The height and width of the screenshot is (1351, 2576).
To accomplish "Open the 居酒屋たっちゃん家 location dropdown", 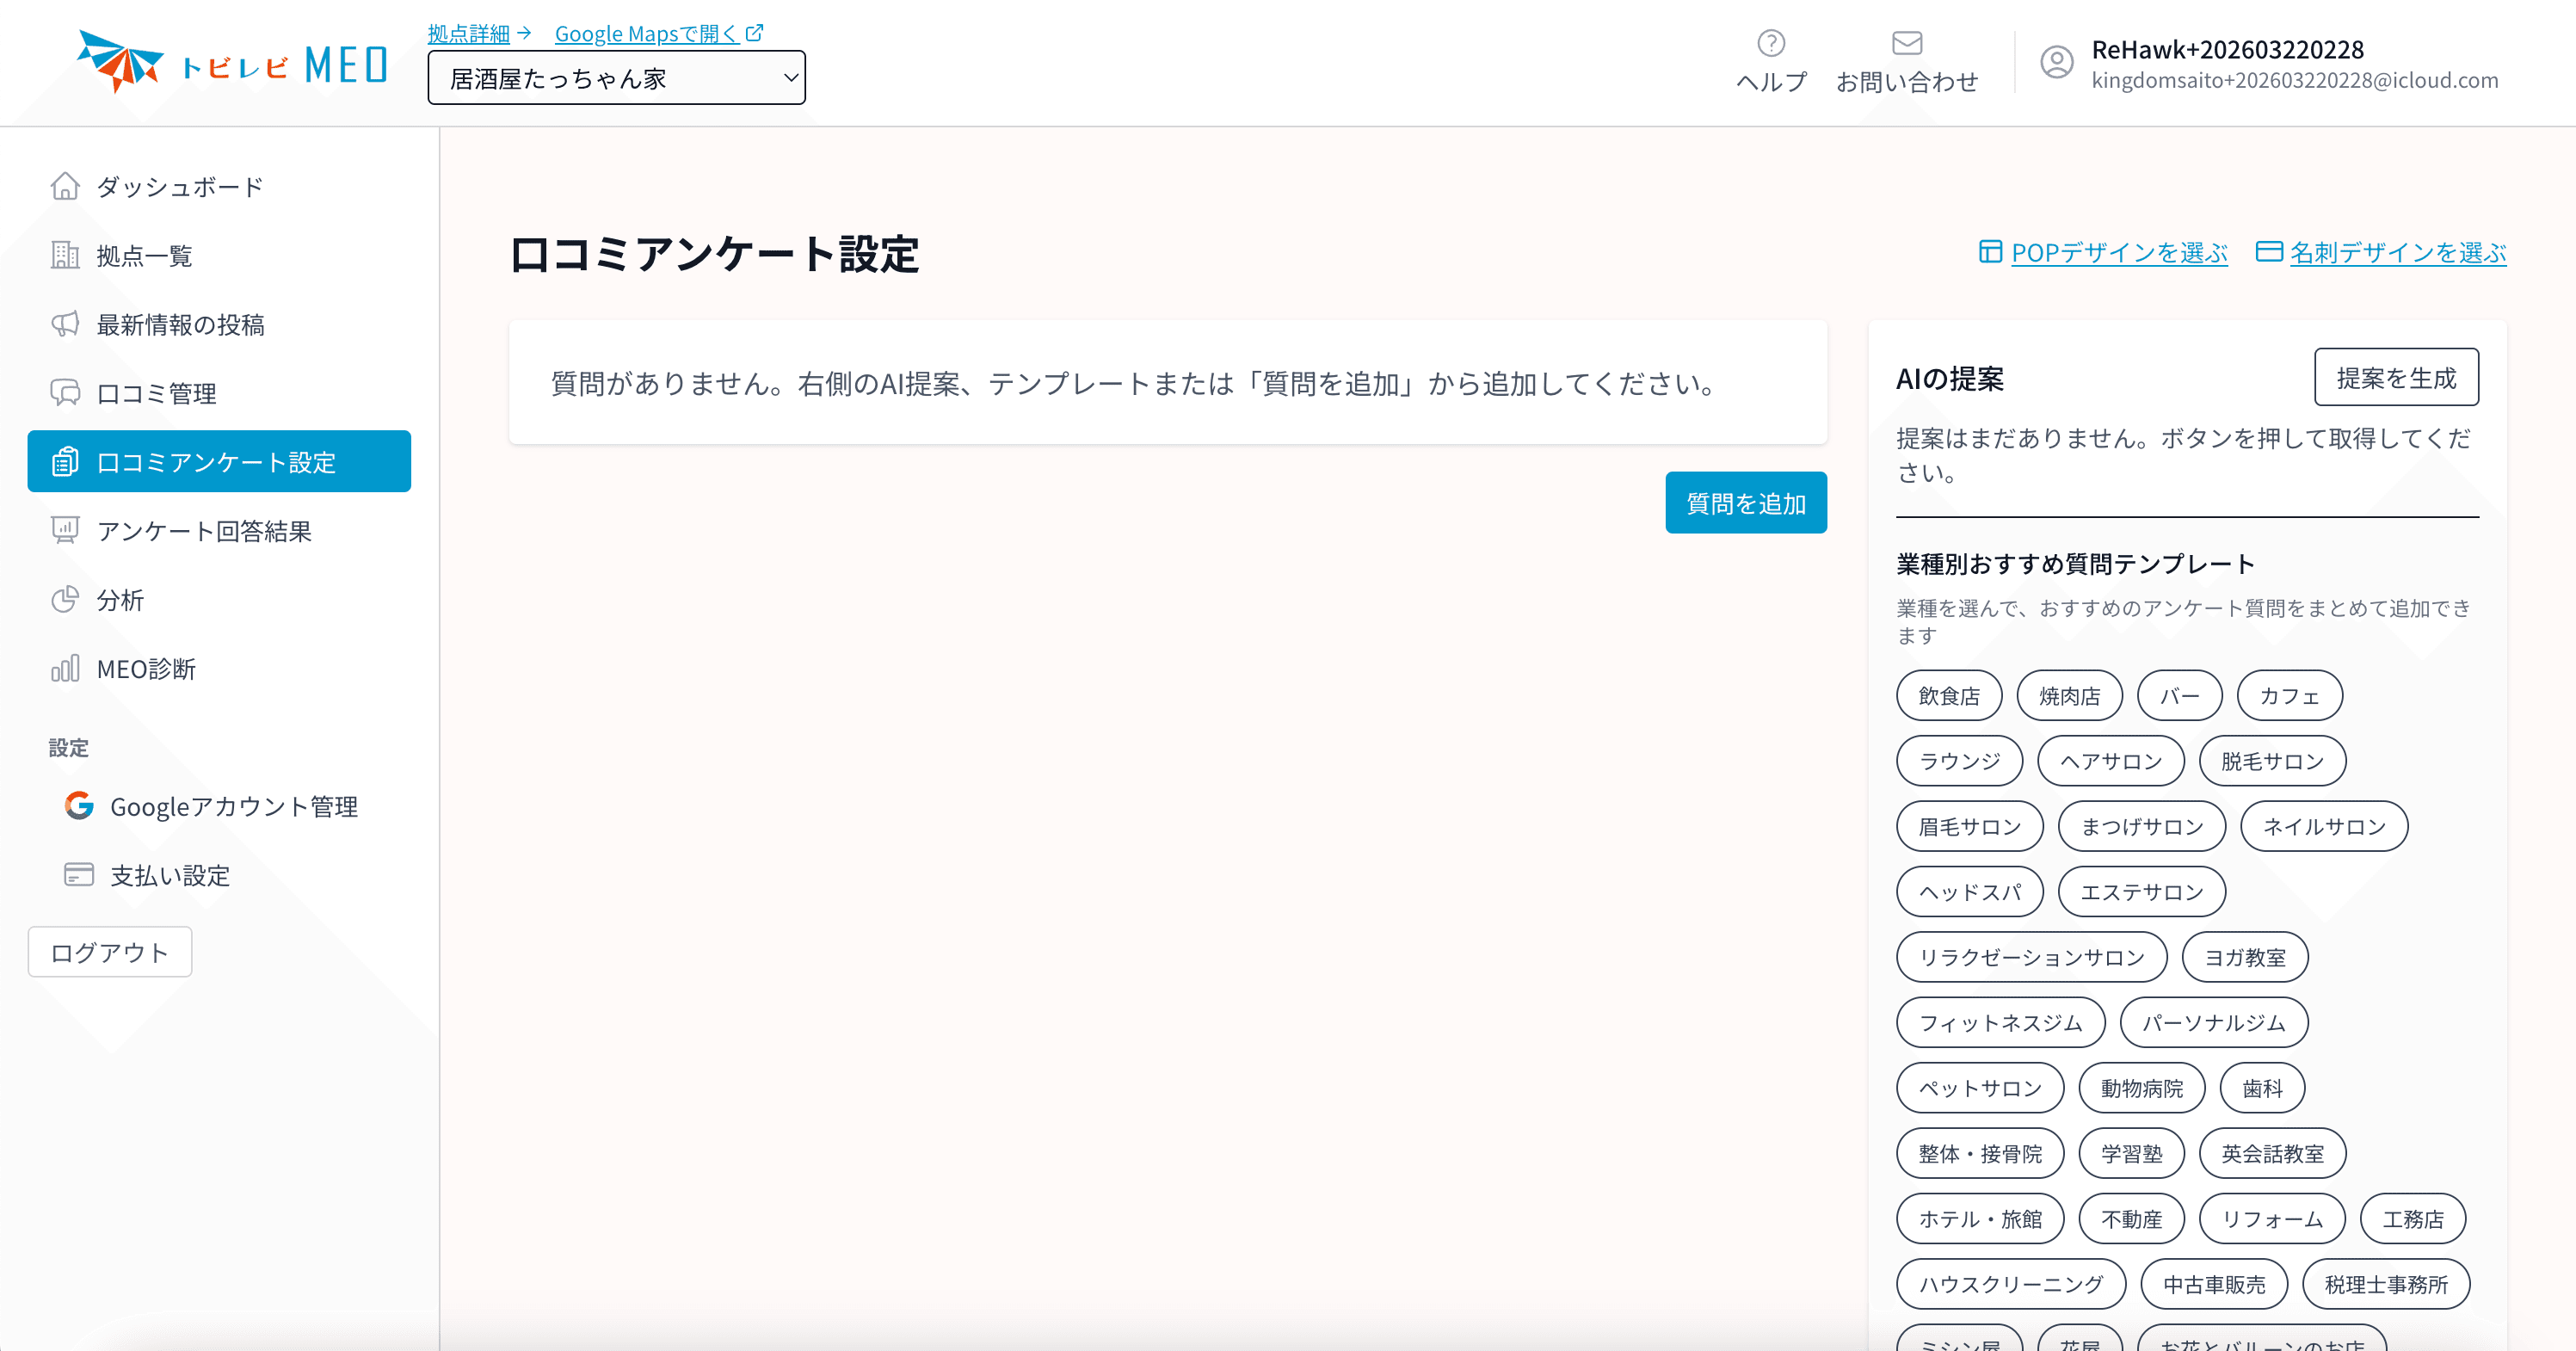I will [616, 77].
